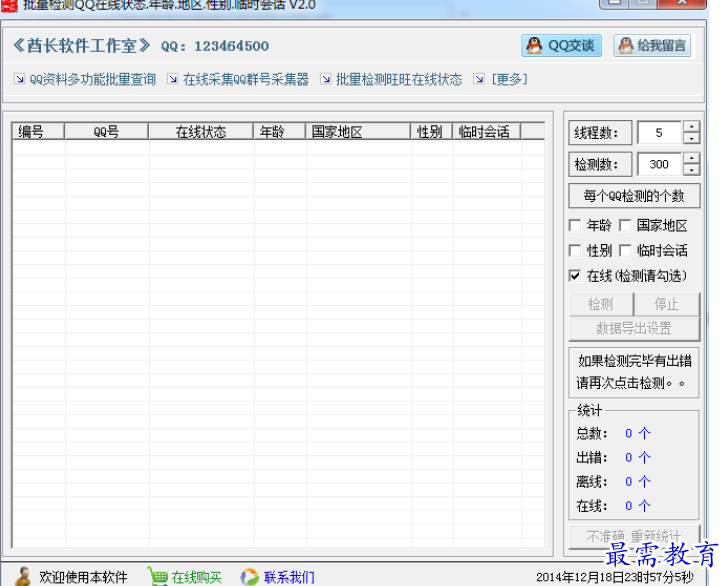This screenshot has height=586, width=727.
Task: Click the 联系我们 circular icon
Action: click(249, 577)
